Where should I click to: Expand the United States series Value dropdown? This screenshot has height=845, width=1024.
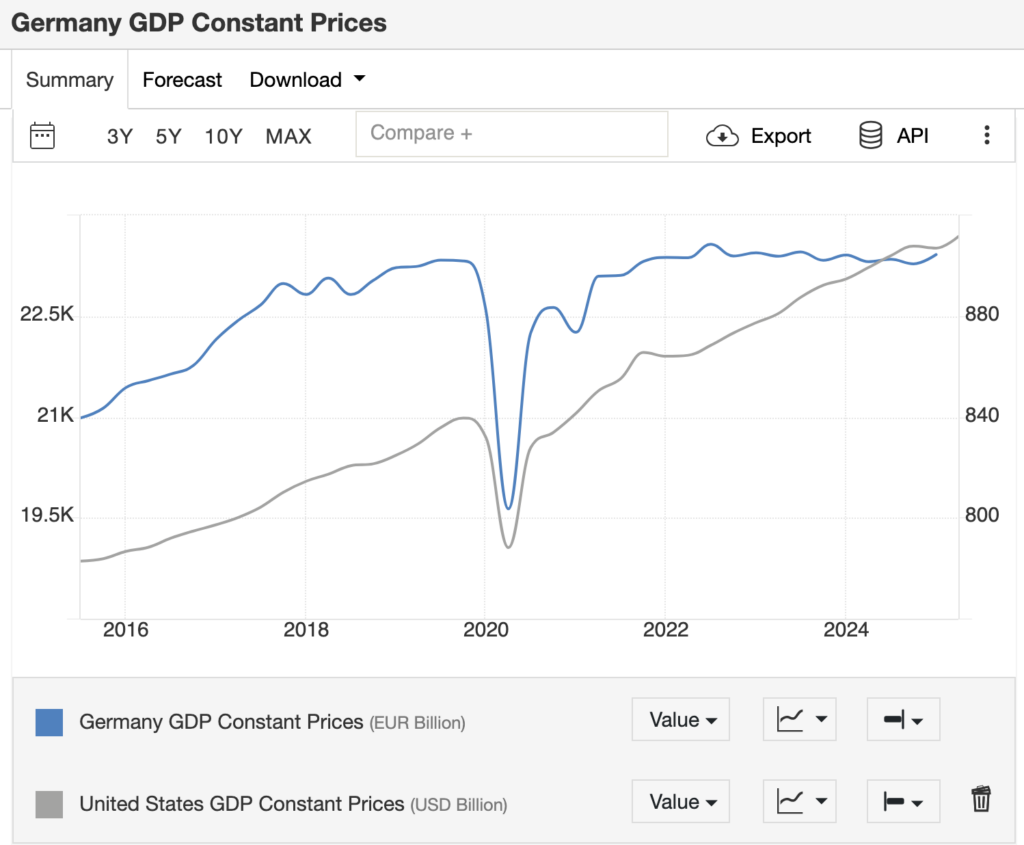tap(681, 802)
